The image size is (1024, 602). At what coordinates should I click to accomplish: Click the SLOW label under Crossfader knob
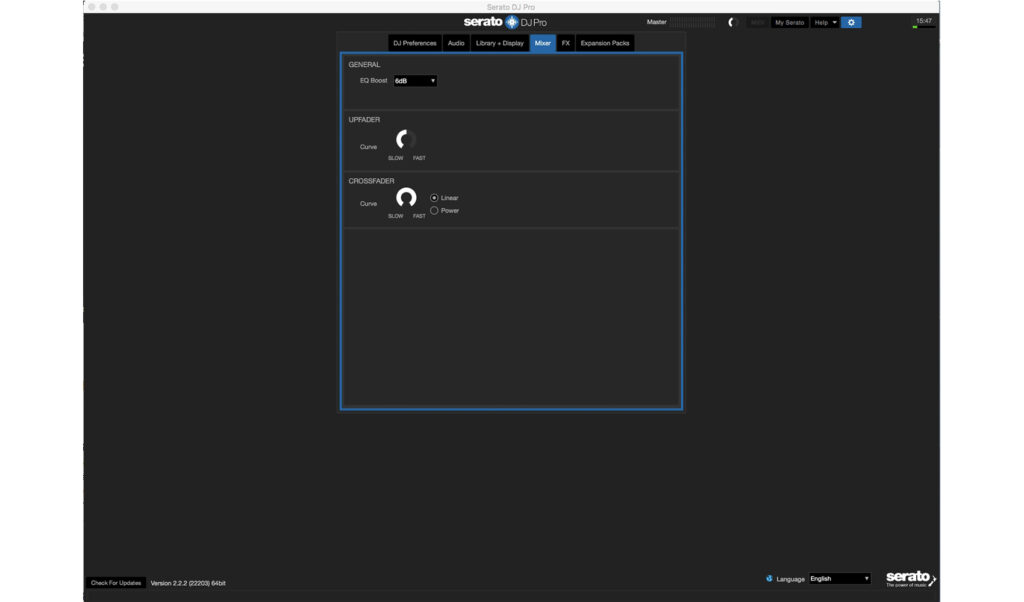[x=396, y=216]
